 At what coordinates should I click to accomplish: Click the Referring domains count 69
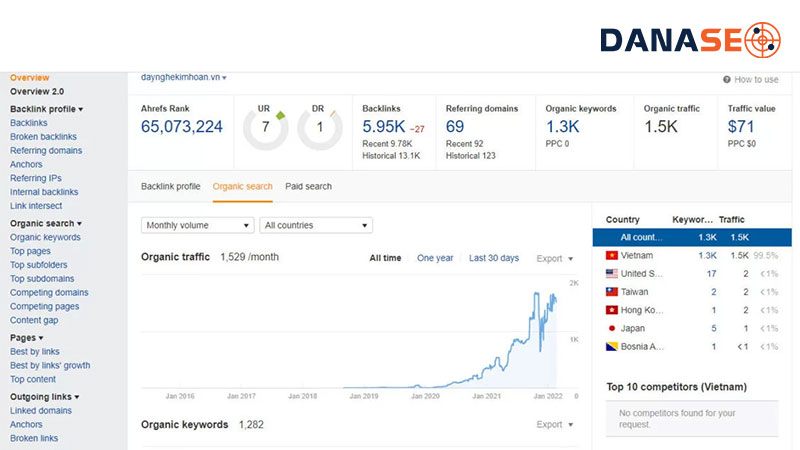455,127
